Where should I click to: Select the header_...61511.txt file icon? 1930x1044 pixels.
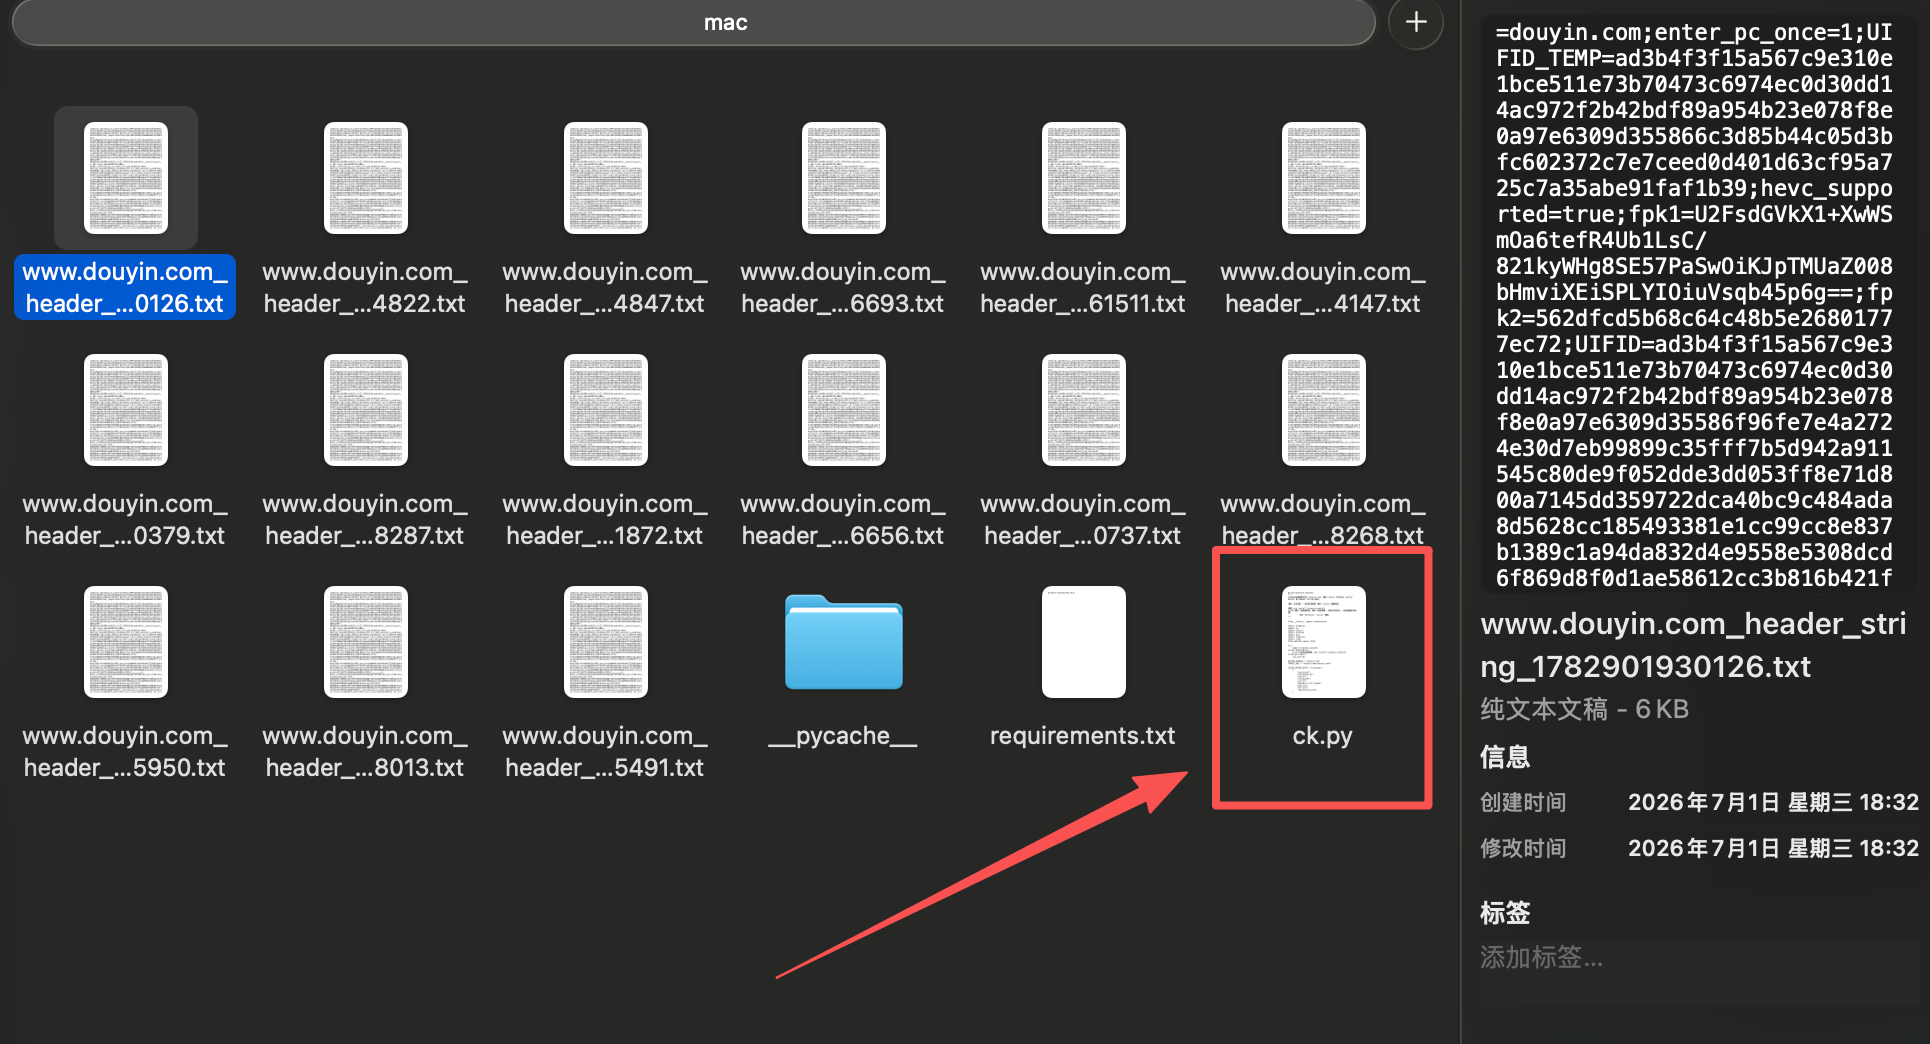pos(1084,178)
